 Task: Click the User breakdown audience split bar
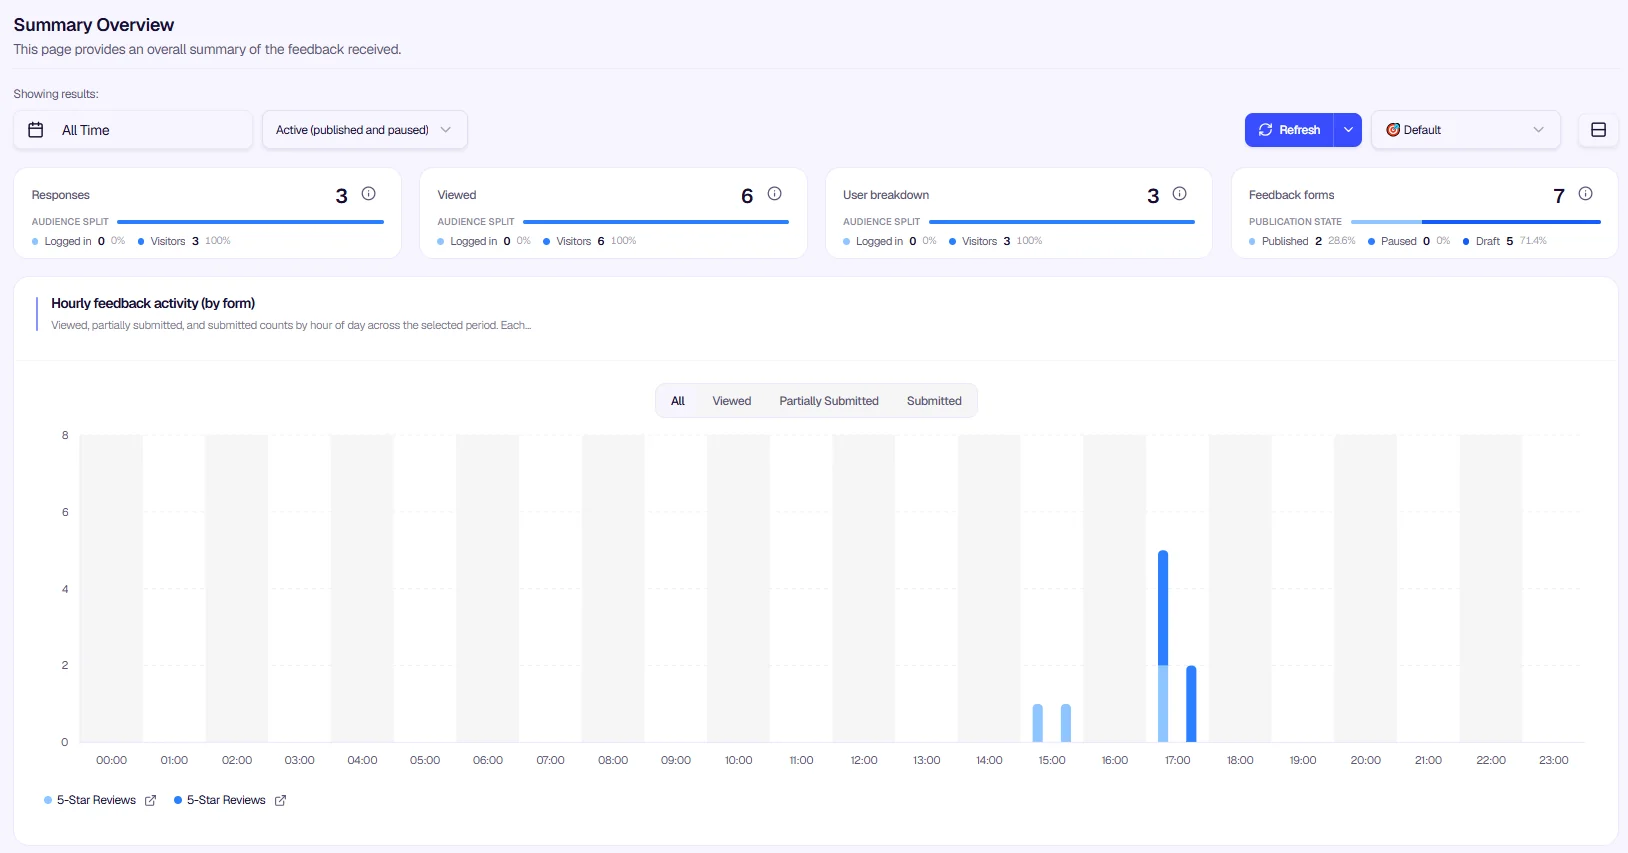1062,222
